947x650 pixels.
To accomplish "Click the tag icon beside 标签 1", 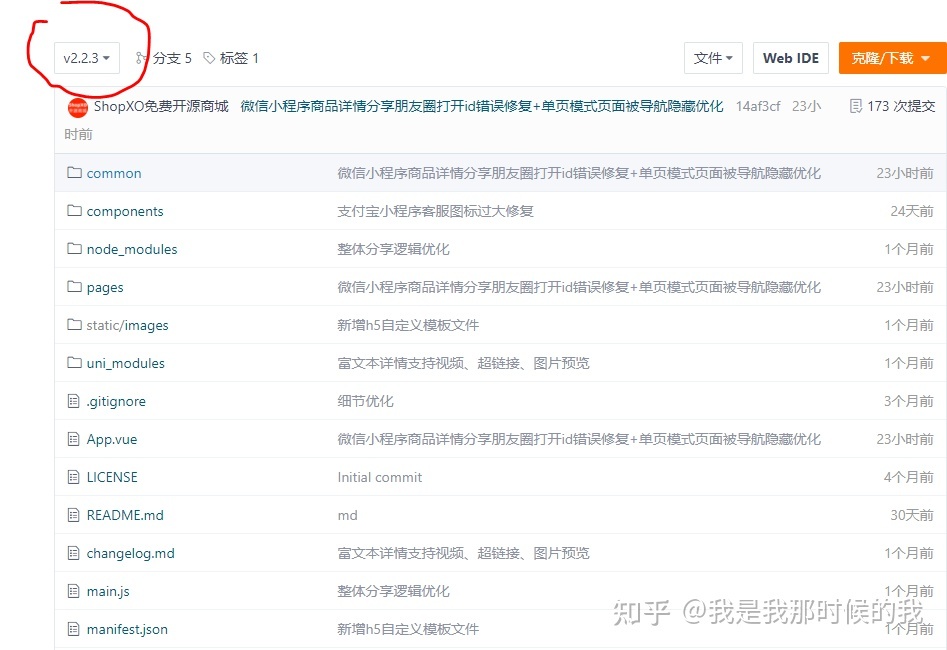I will point(209,58).
